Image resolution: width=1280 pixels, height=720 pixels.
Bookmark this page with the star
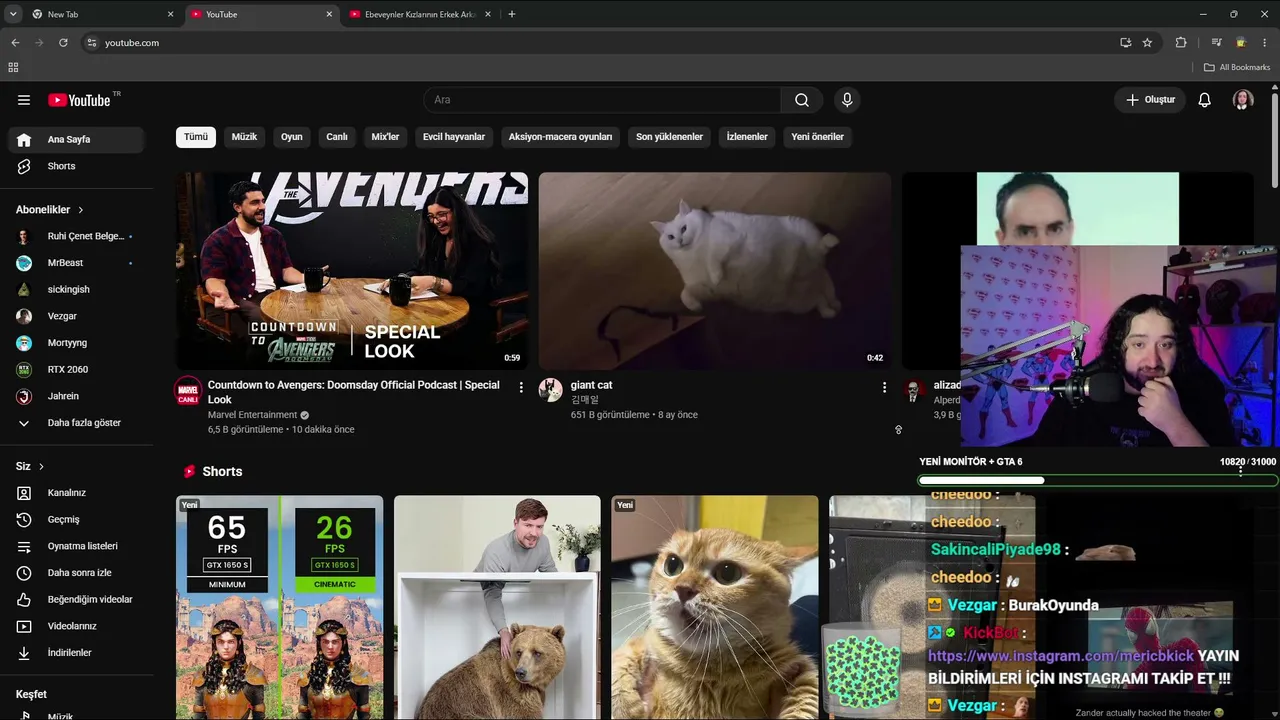(x=1147, y=43)
